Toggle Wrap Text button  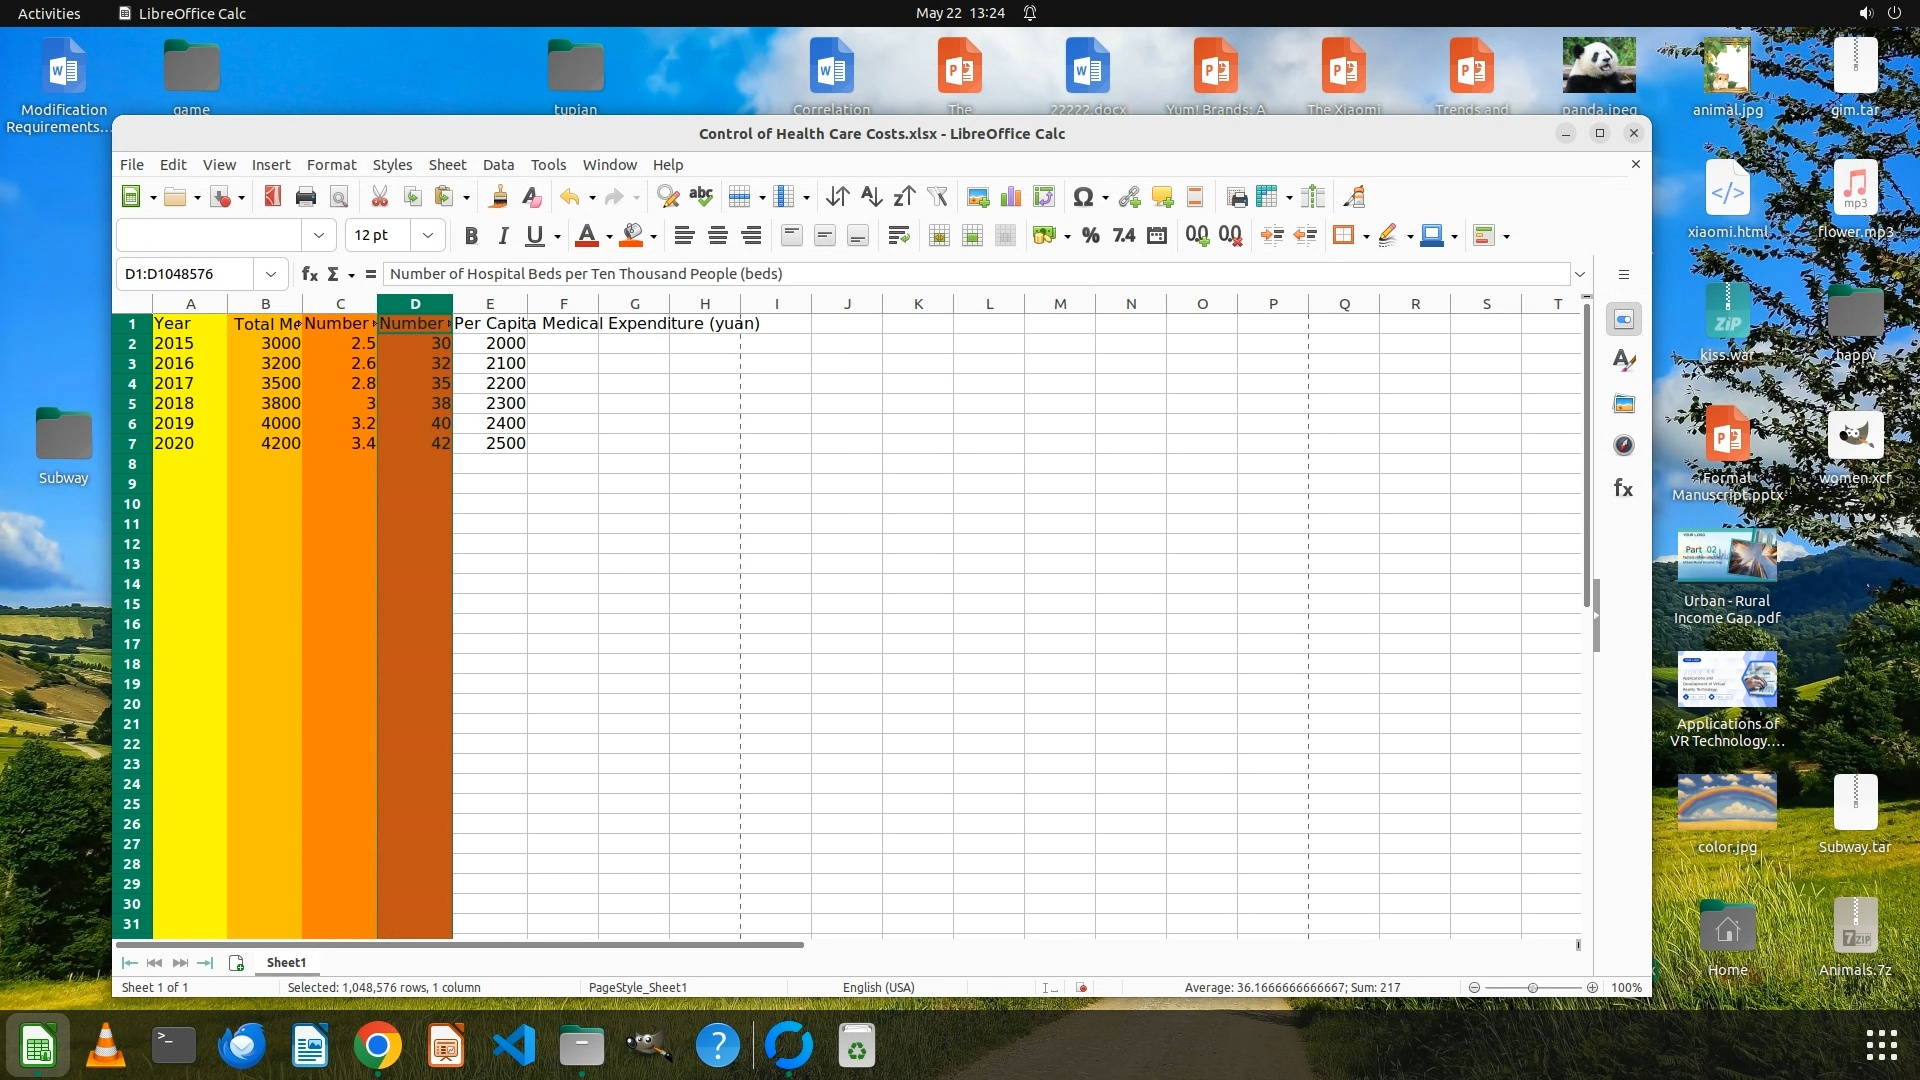(x=898, y=236)
